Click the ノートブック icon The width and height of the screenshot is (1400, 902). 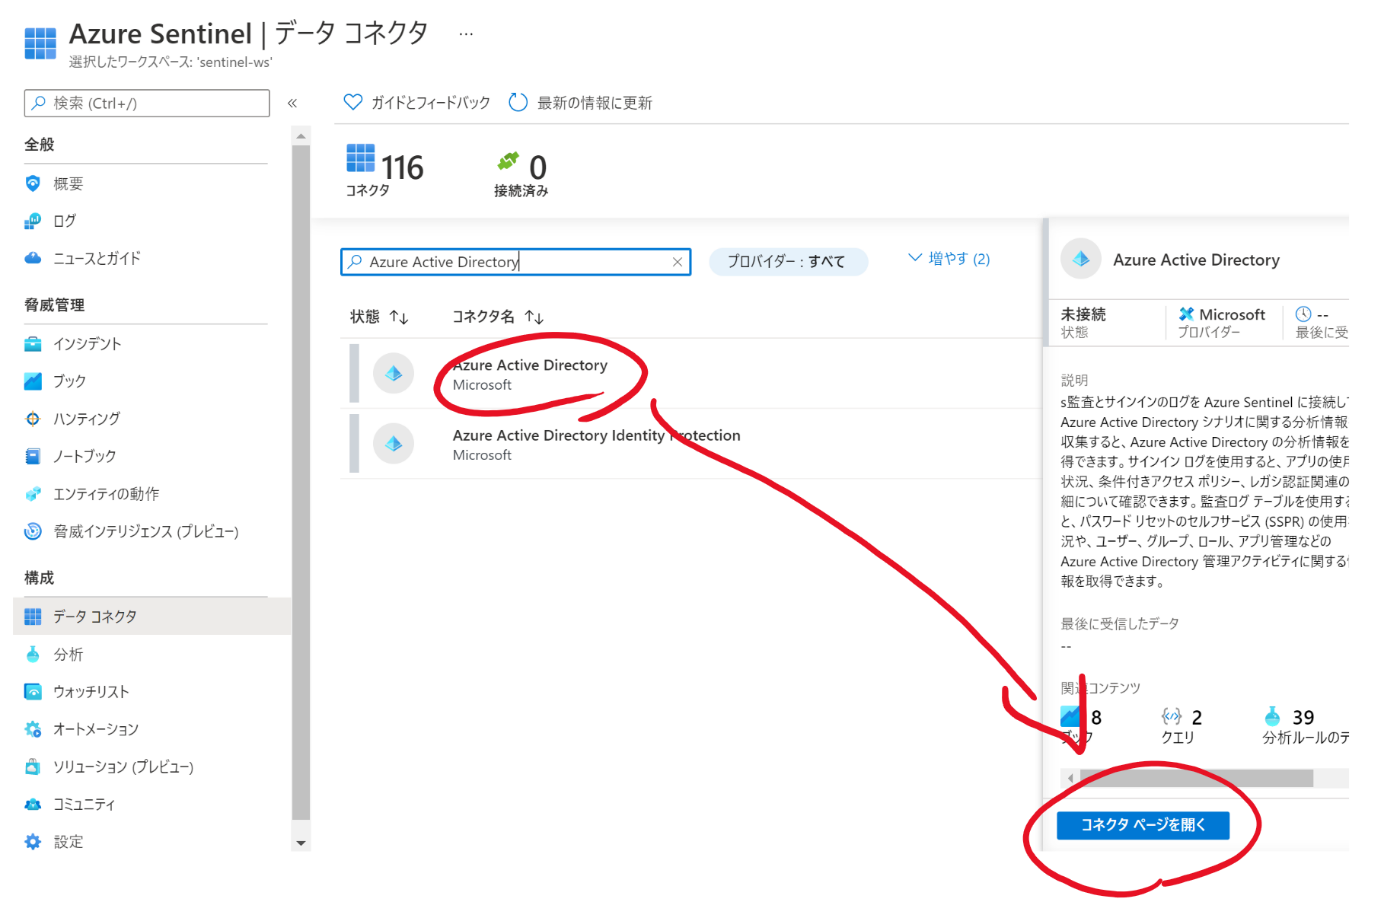click(x=33, y=456)
